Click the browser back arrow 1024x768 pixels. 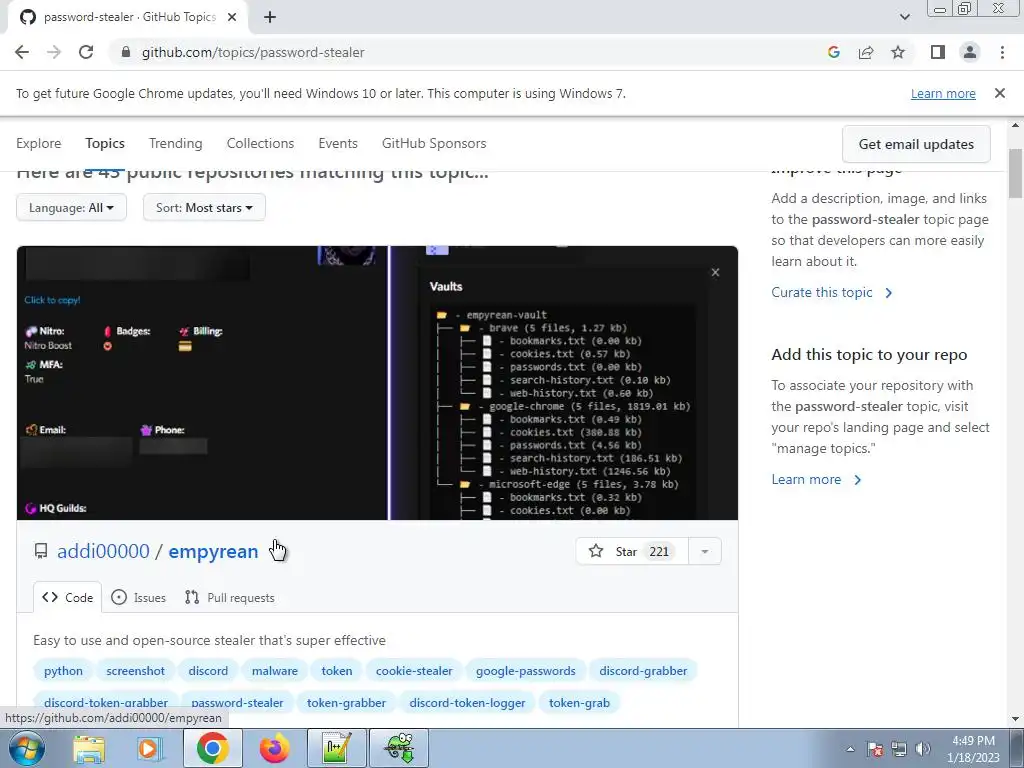coord(22,52)
